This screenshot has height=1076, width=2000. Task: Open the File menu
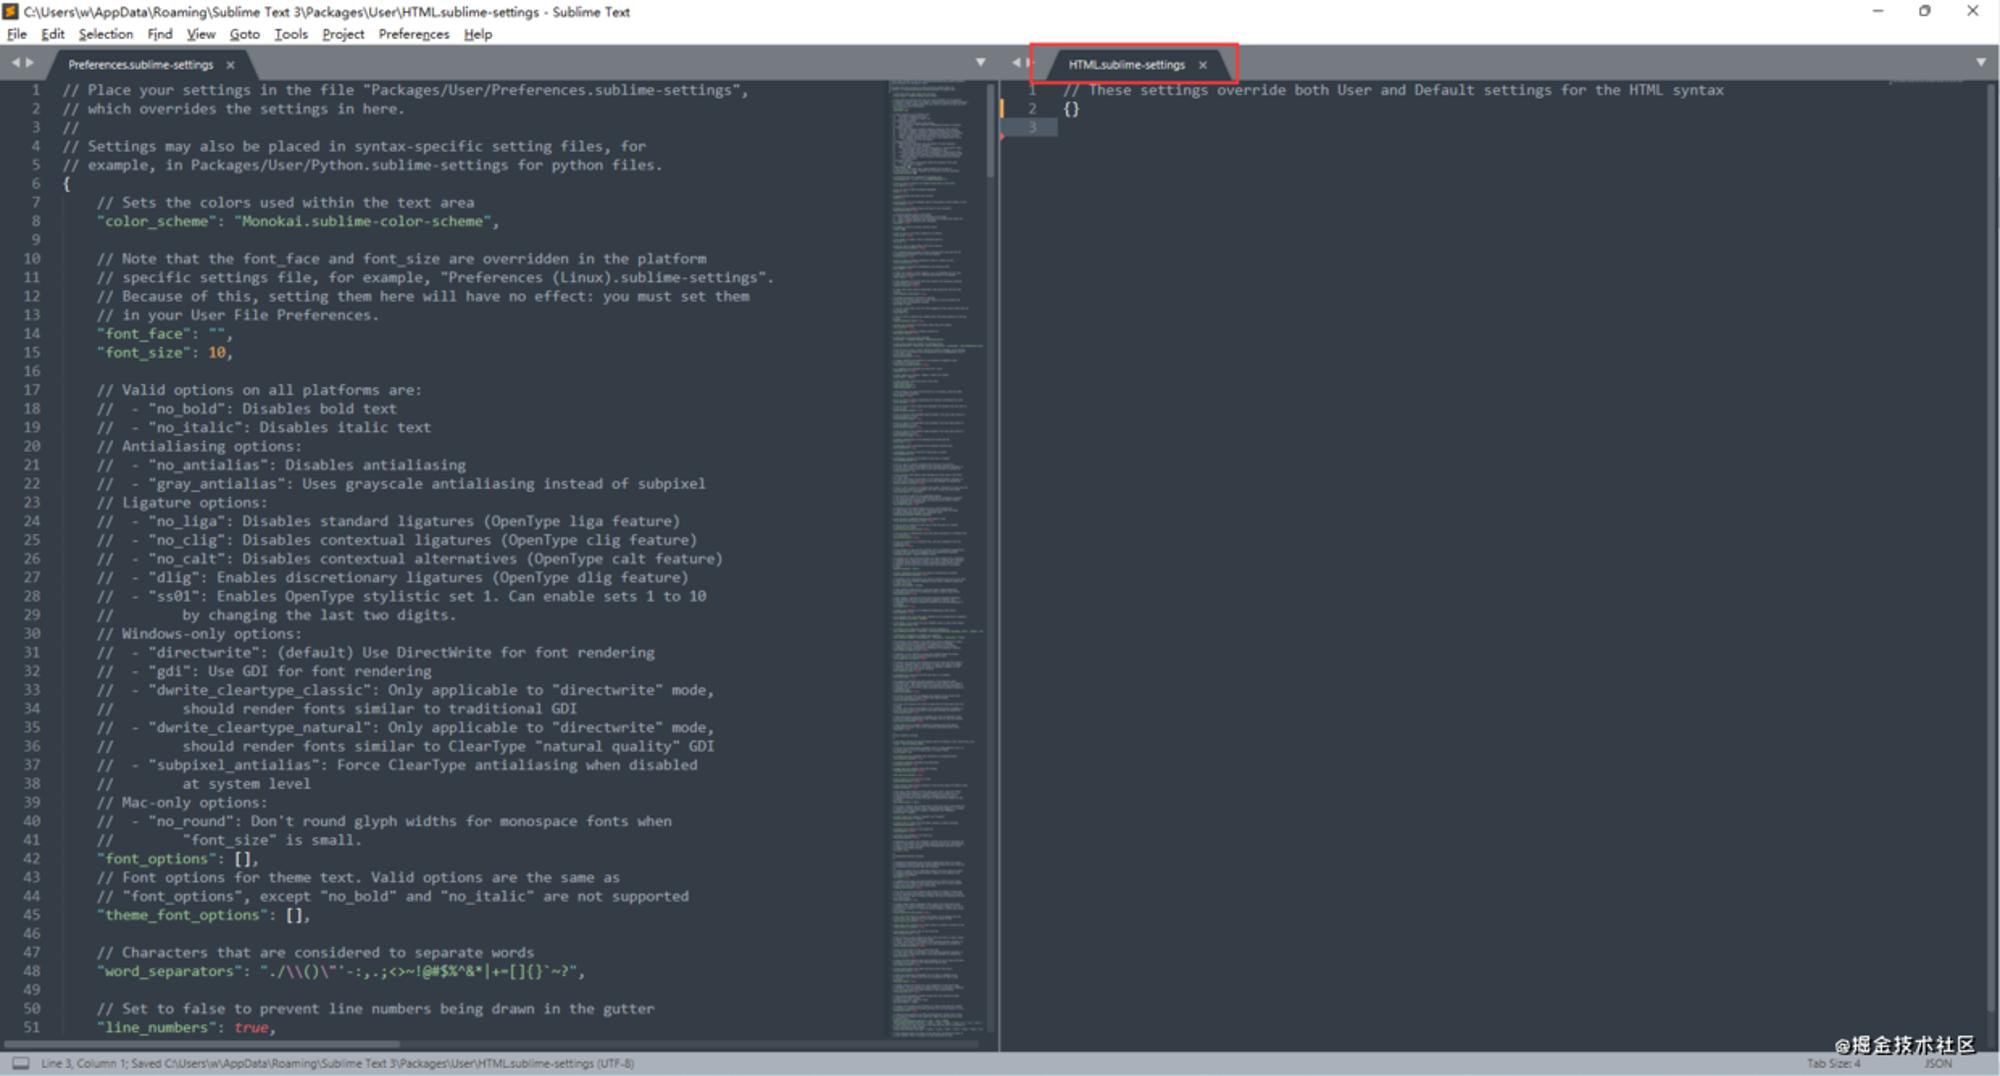point(16,34)
